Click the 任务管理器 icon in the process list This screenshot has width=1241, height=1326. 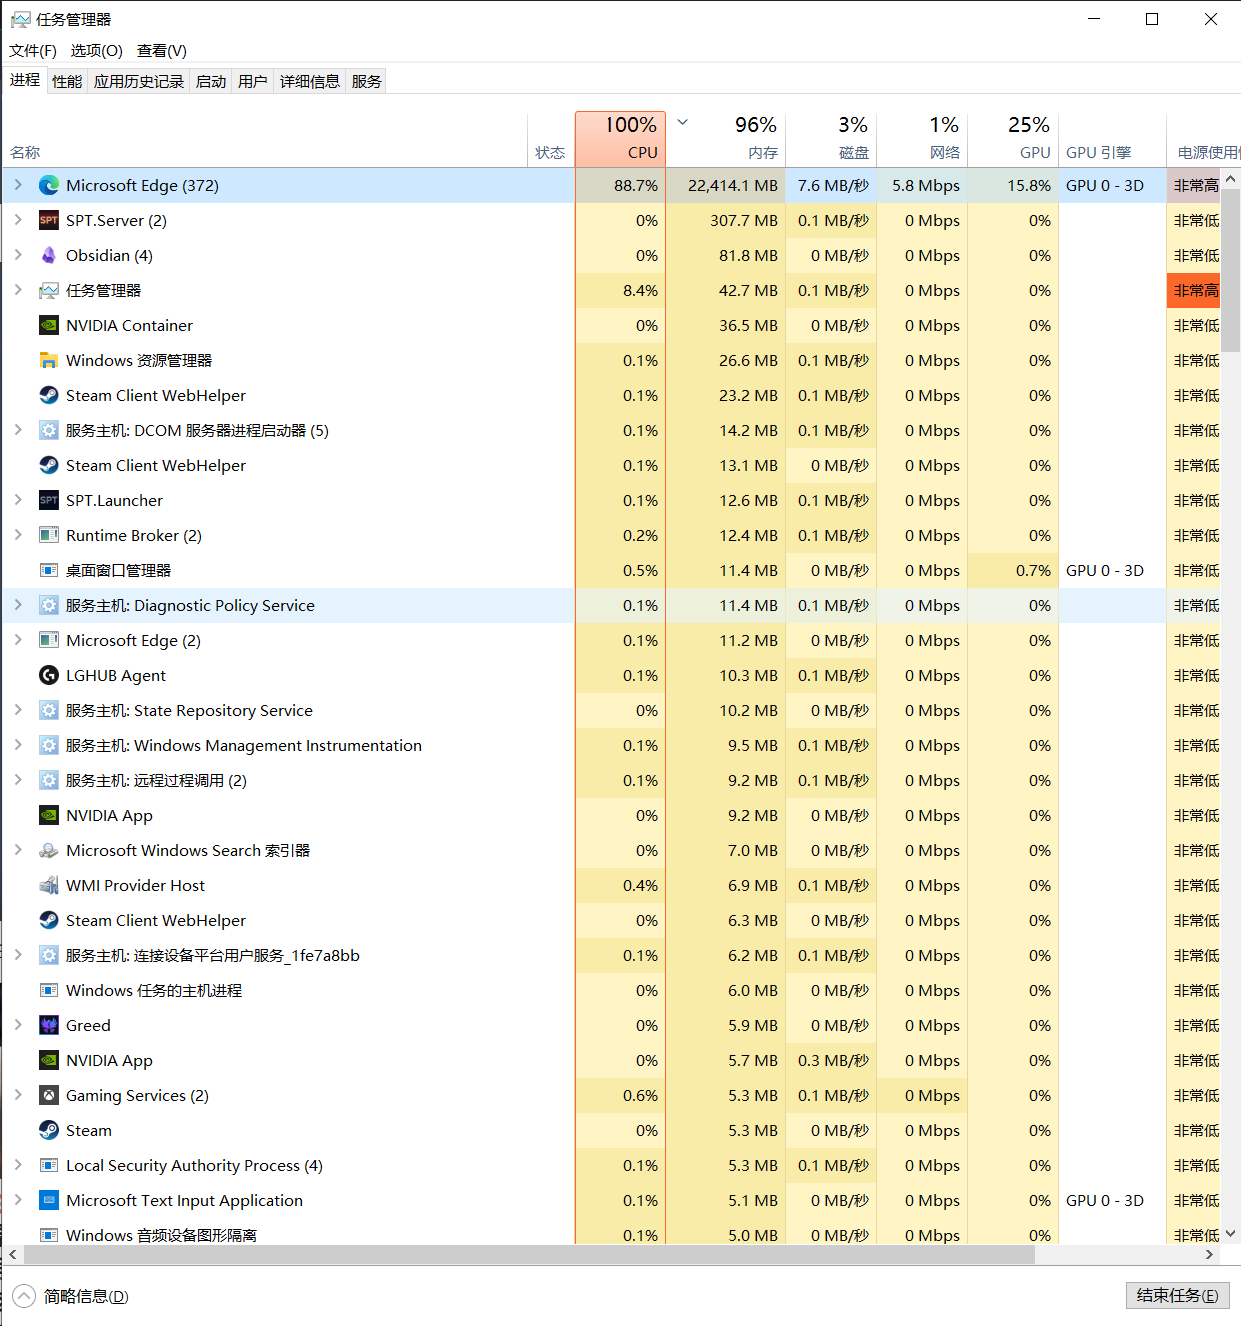pos(49,290)
